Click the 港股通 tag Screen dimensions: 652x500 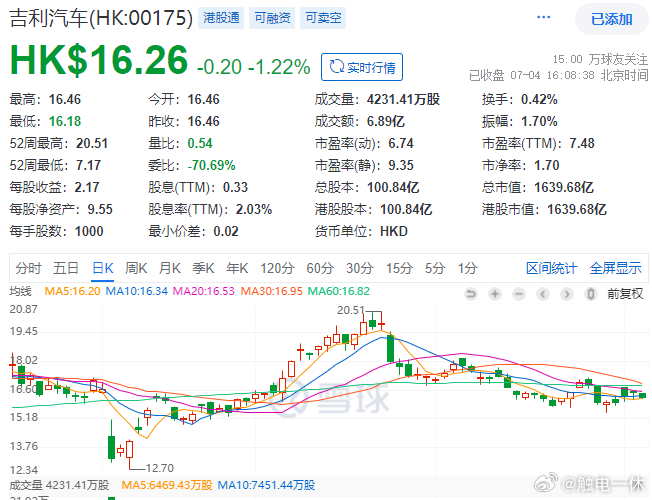(221, 18)
